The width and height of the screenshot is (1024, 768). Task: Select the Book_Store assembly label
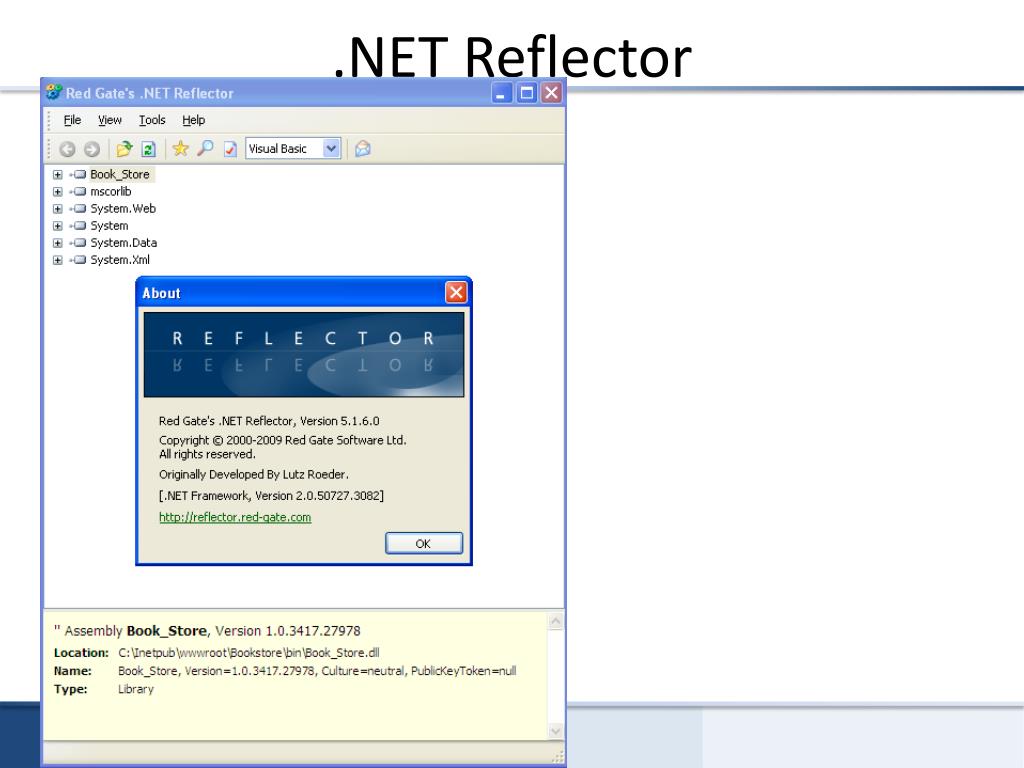click(x=120, y=174)
